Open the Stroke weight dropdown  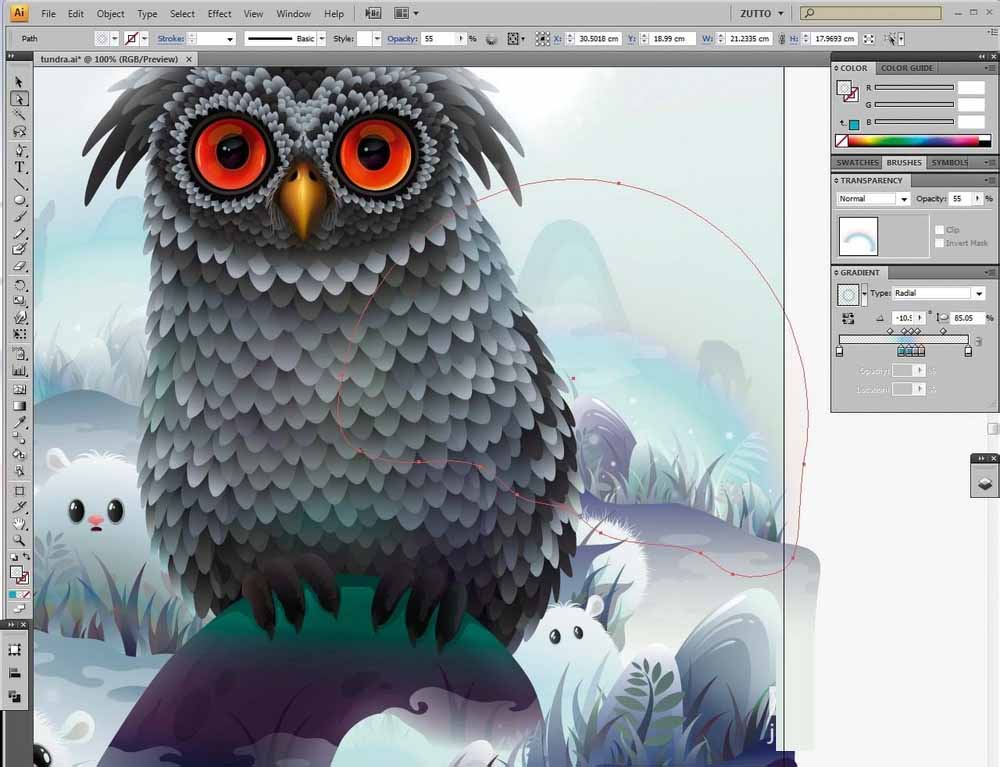point(230,39)
